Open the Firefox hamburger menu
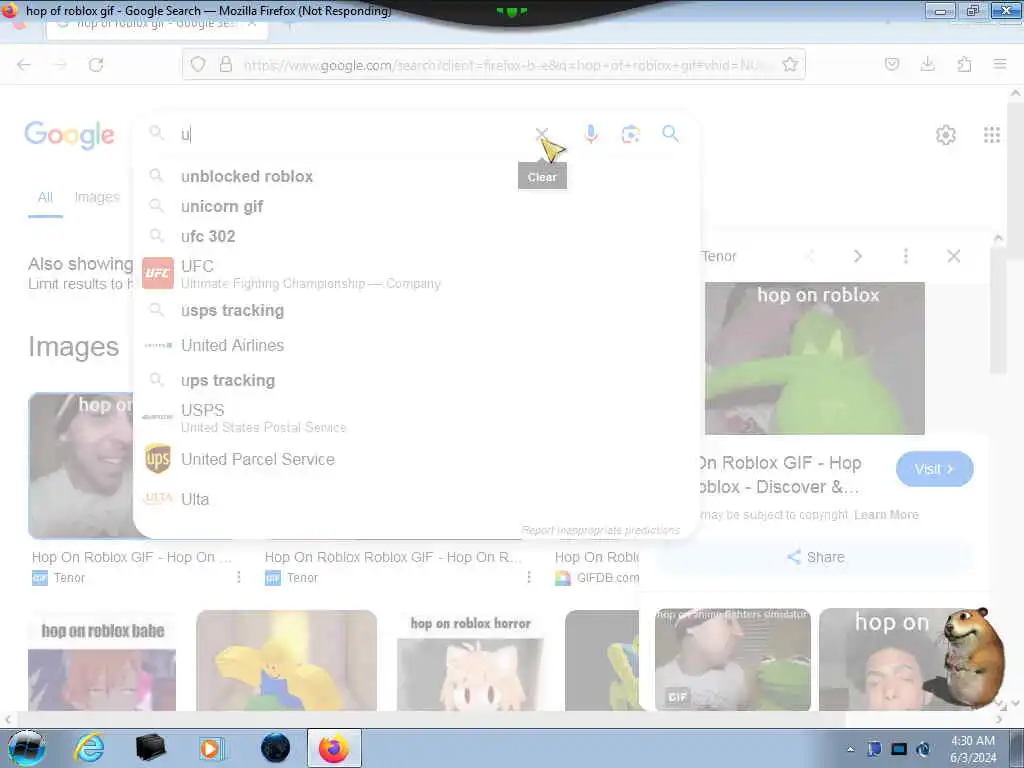1024x768 pixels. pos(999,64)
